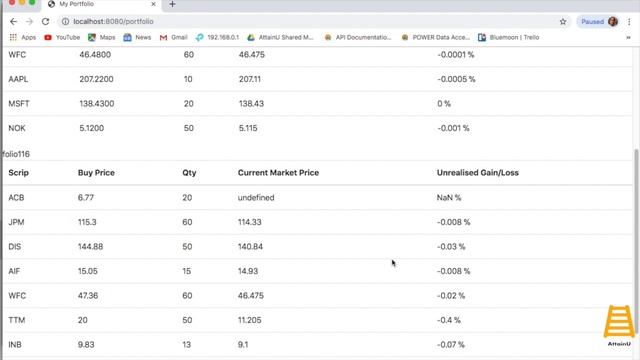
Task: Open News bookmark
Action: (x=137, y=37)
